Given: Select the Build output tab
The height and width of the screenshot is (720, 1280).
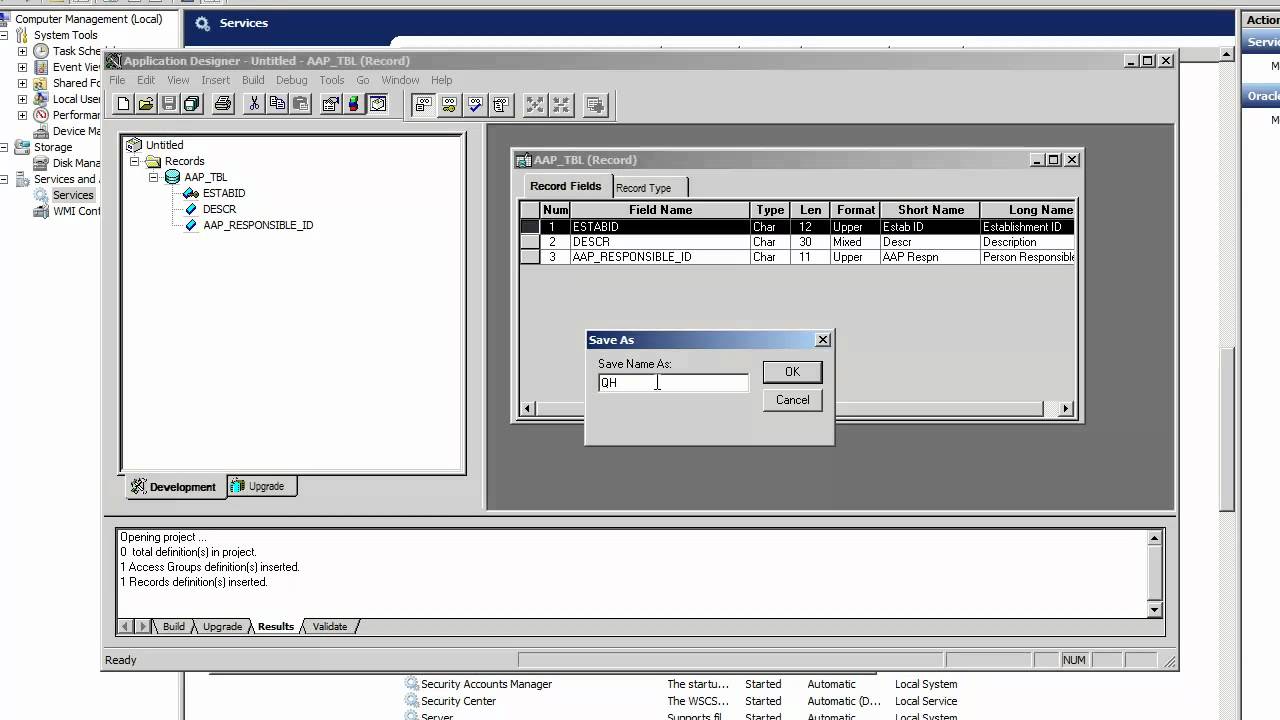Looking at the screenshot, I should (x=174, y=627).
